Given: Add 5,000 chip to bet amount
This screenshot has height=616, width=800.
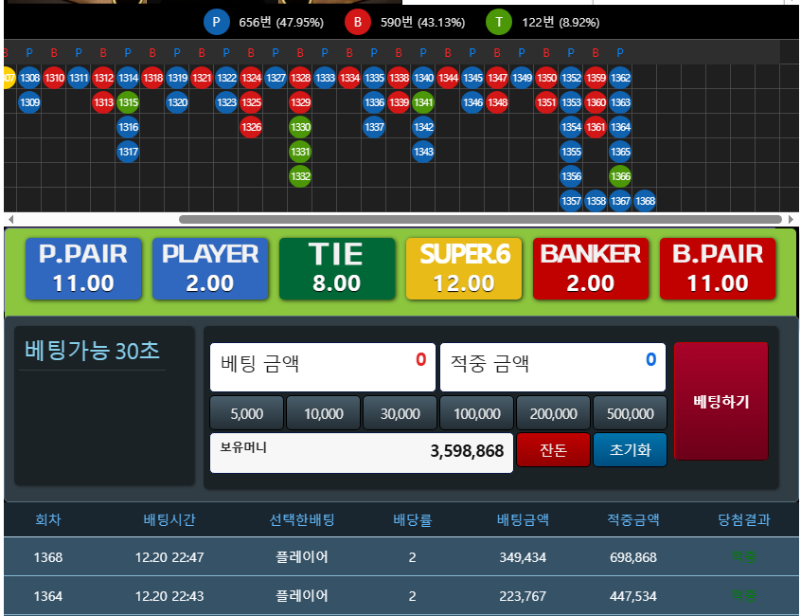Looking at the screenshot, I should click(246, 414).
